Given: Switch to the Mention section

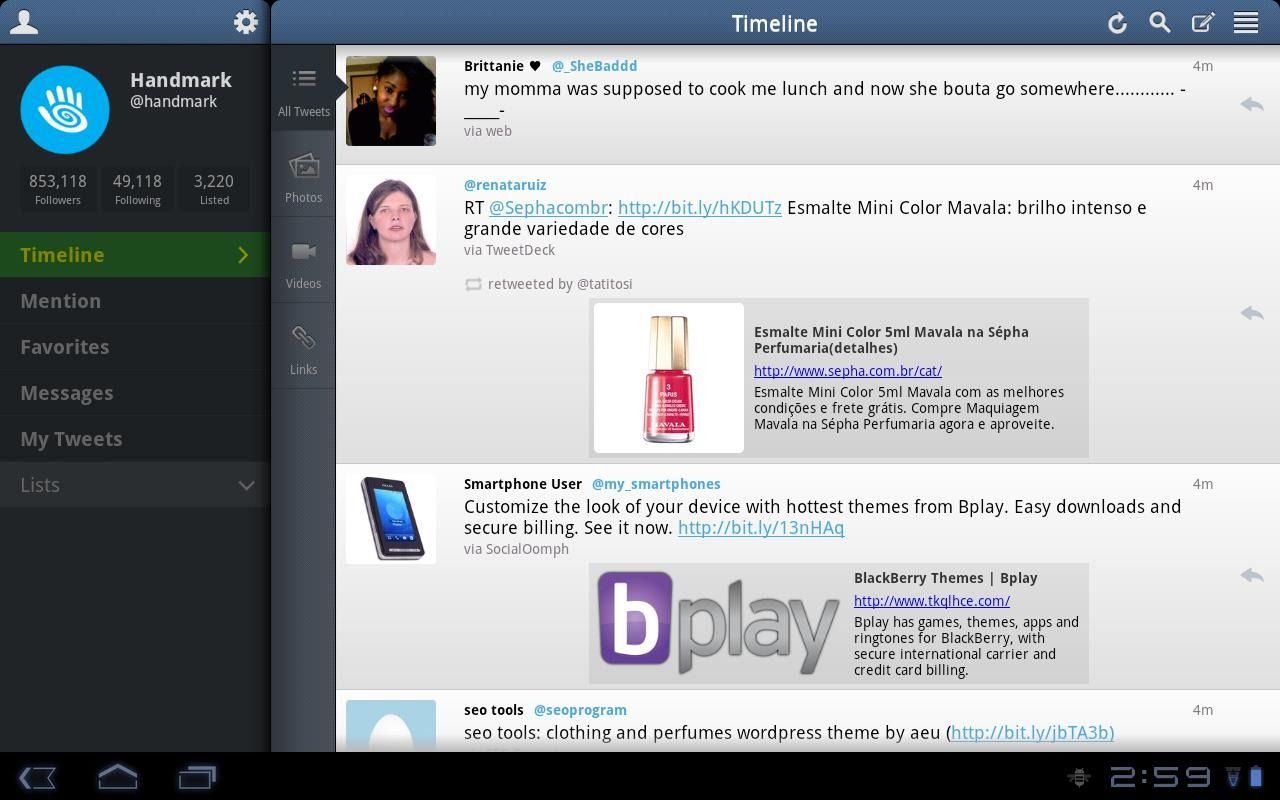Looking at the screenshot, I should click(60, 300).
